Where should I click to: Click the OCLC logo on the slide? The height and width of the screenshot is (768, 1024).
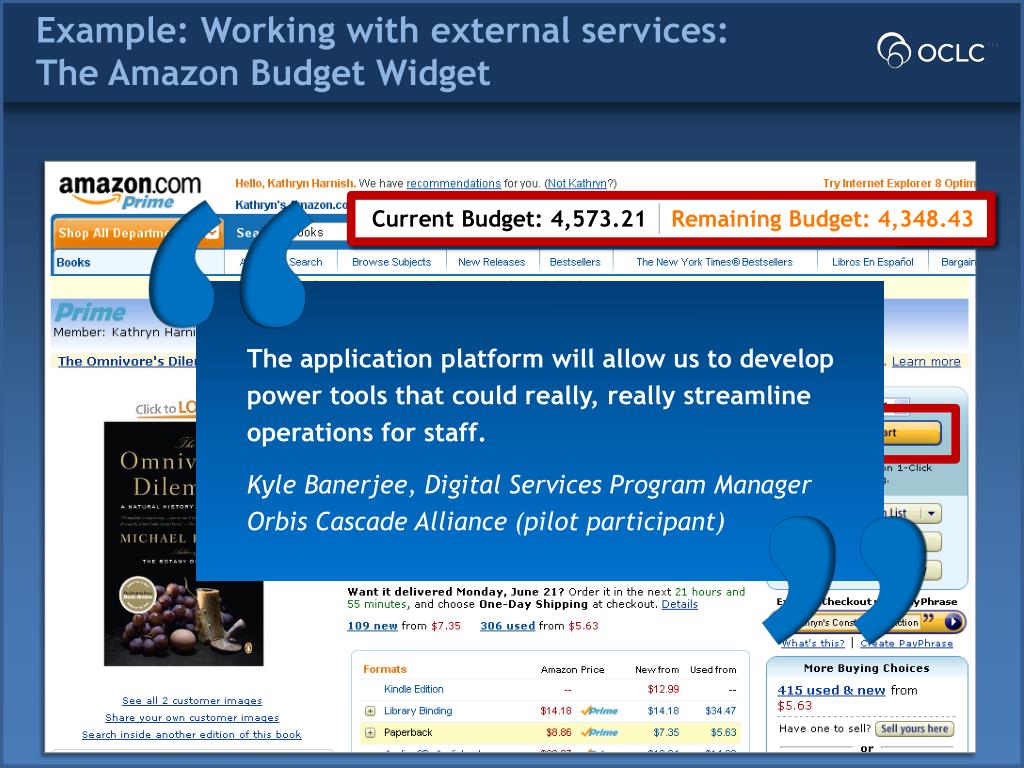click(932, 50)
